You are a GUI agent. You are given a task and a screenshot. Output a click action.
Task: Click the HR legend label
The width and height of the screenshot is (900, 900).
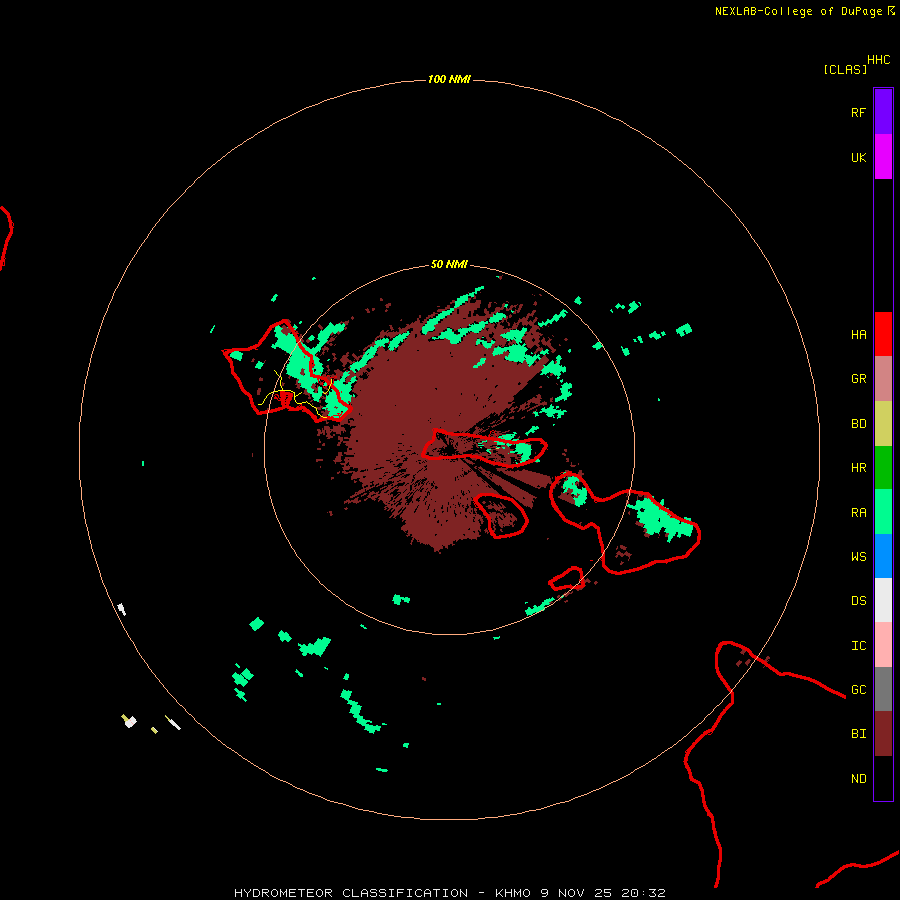858,467
